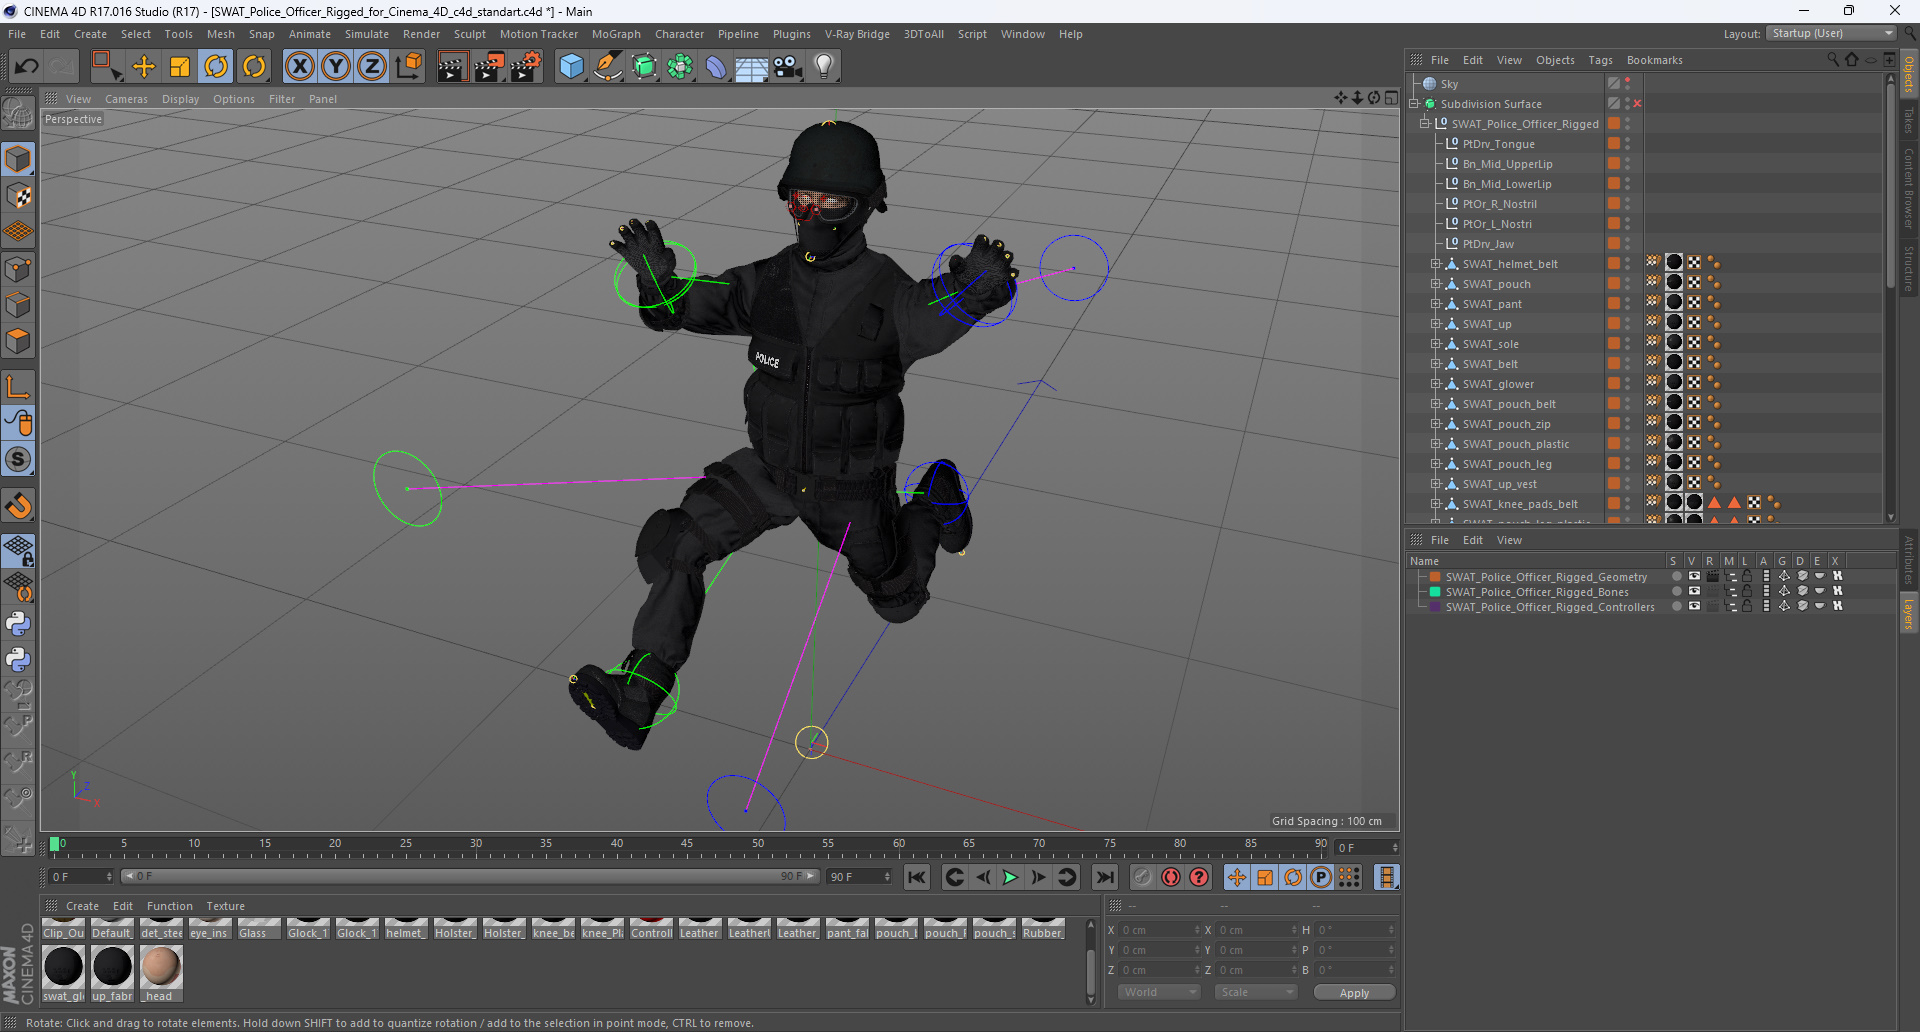Enable record active objects keyframe button
The image size is (1920, 1032).
[1170, 877]
